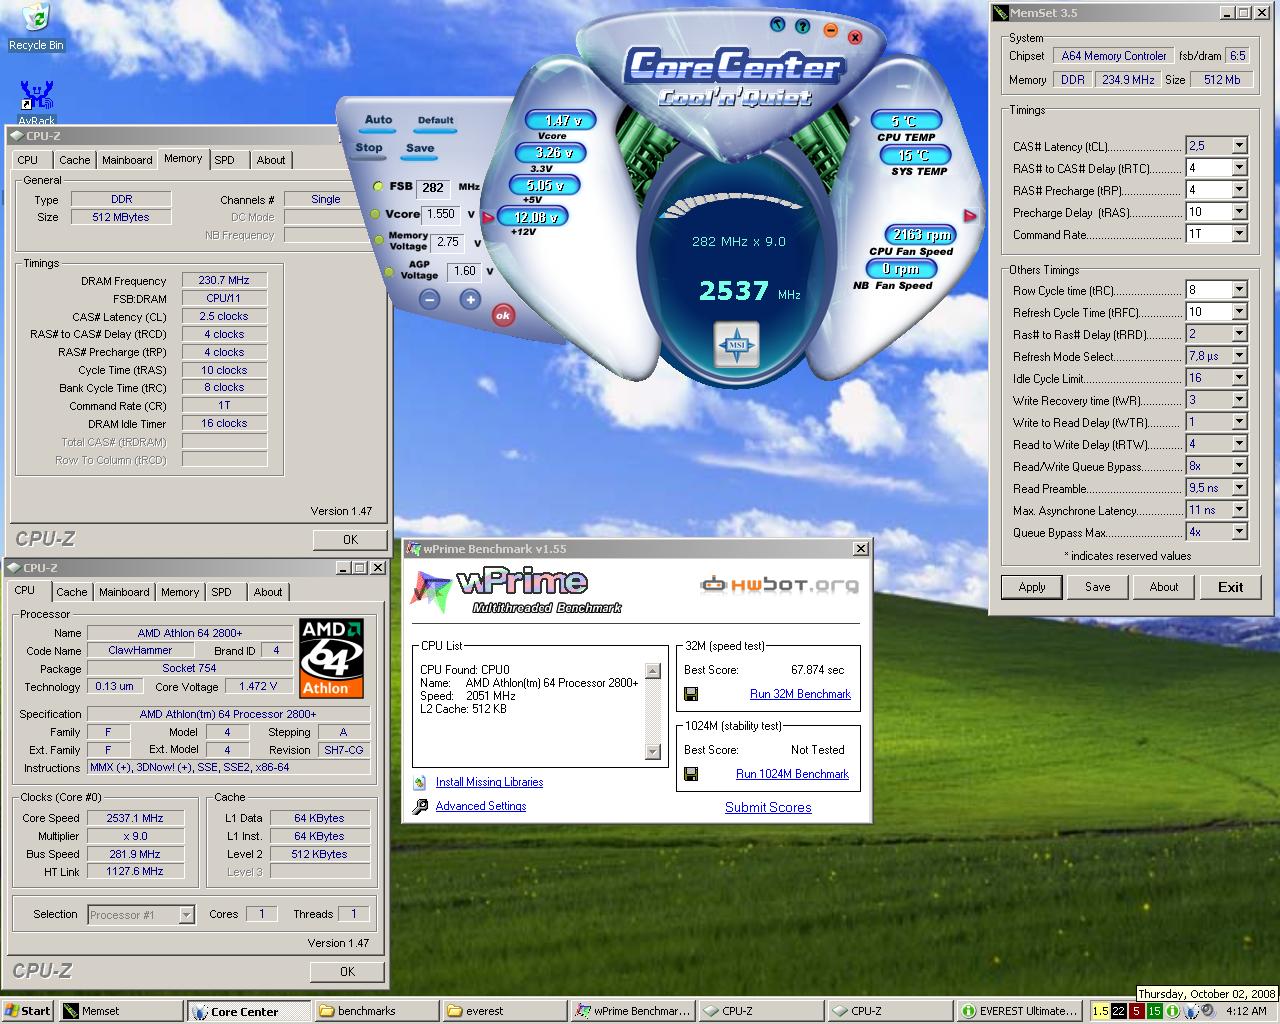Open Command Rate dropdown in MemSet
The width and height of the screenshot is (1280, 1024).
pos(1239,234)
